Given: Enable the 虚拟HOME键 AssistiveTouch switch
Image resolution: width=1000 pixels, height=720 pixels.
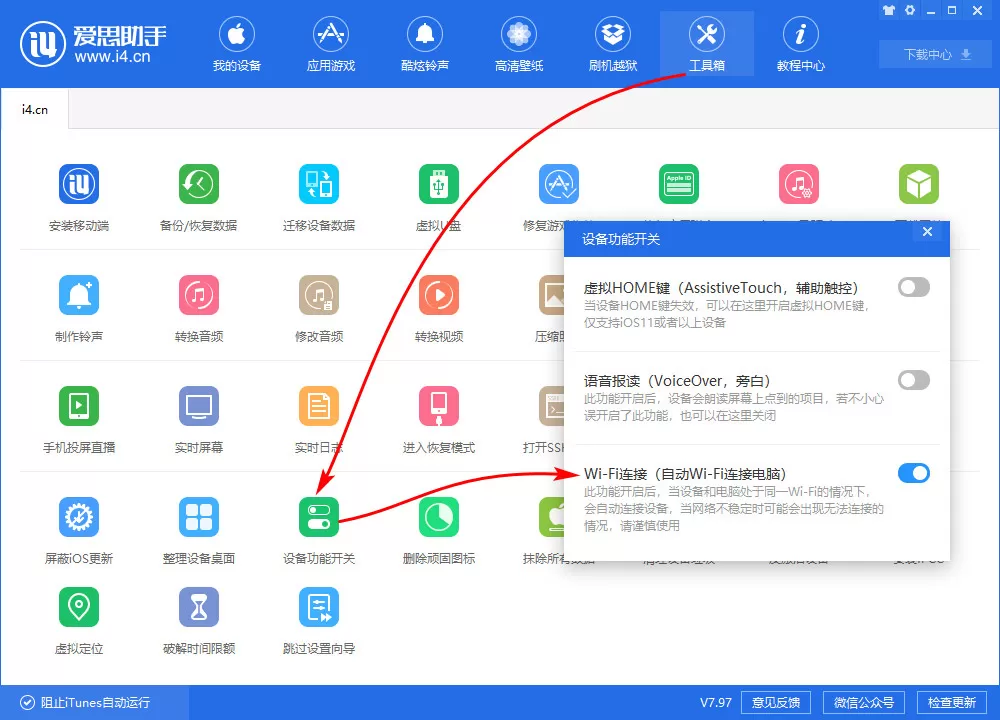Looking at the screenshot, I should 913,287.
